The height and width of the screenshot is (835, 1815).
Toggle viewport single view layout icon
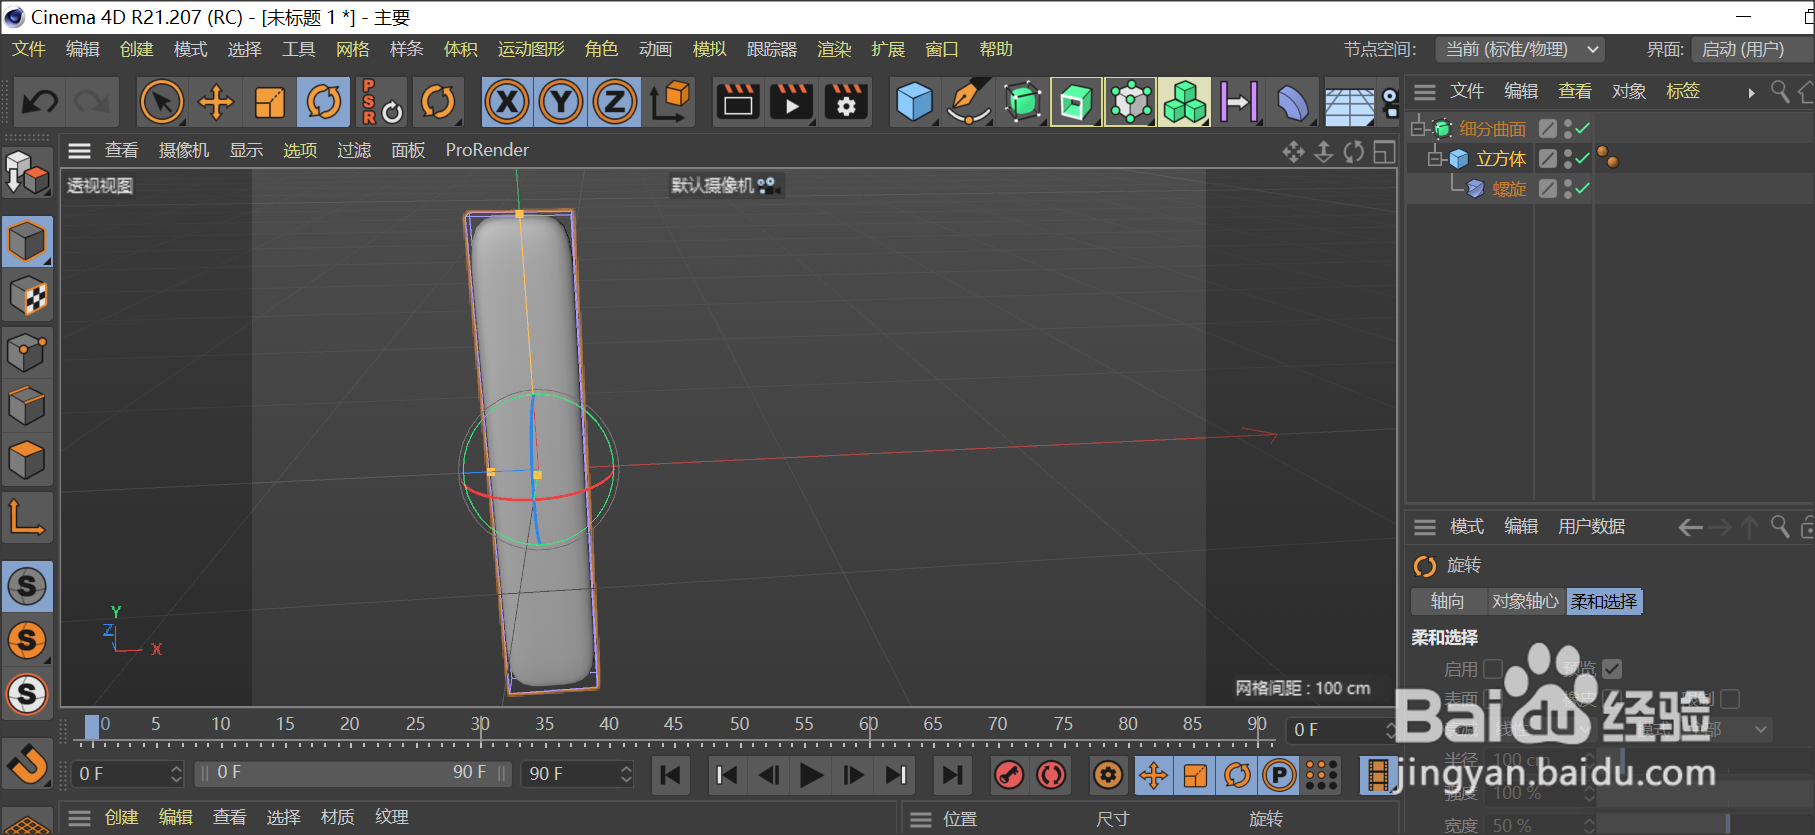pyautogui.click(x=1385, y=152)
